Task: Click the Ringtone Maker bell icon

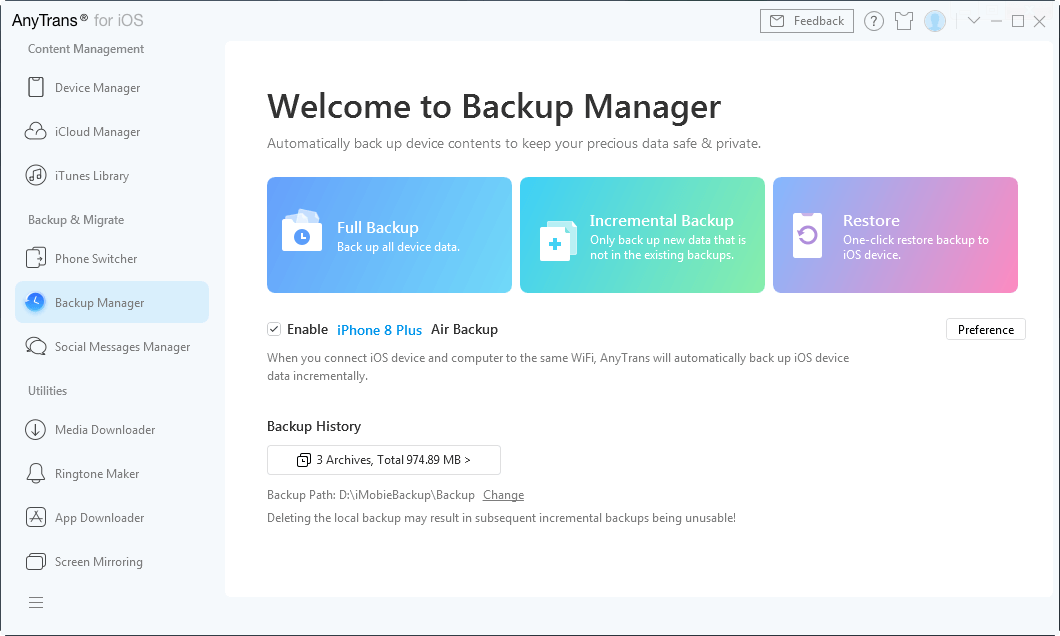Action: tap(36, 473)
